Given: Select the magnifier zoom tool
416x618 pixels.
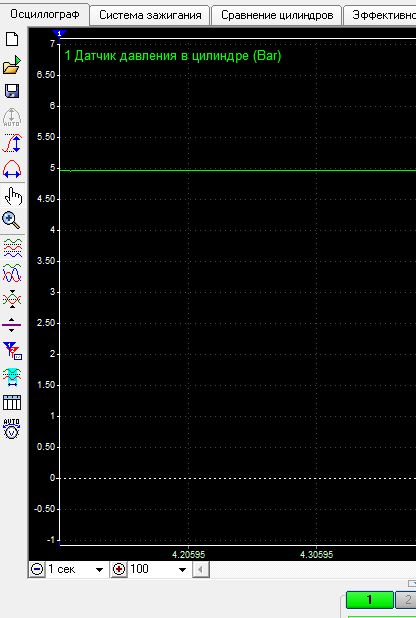Looking at the screenshot, I should click(11, 220).
